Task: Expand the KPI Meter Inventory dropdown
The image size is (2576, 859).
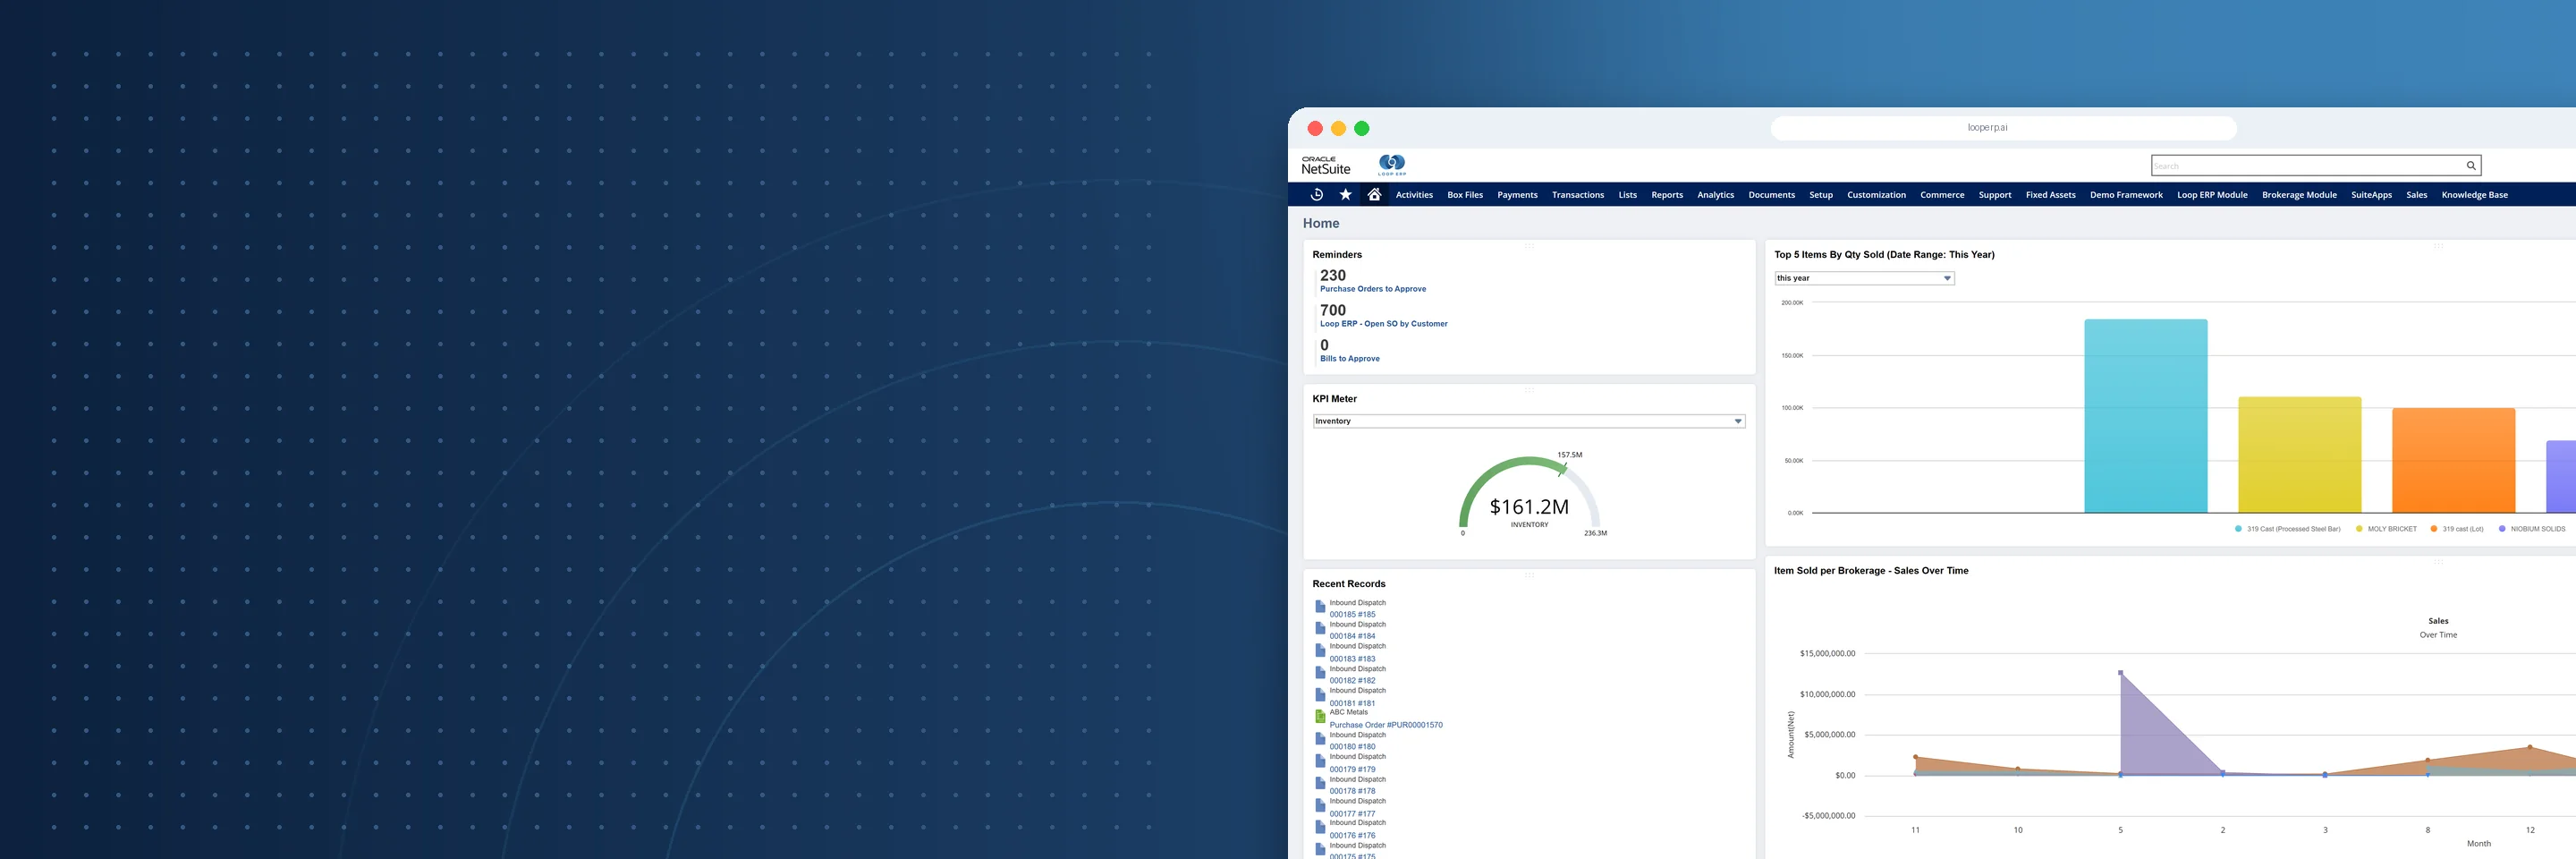Action: 1529,421
